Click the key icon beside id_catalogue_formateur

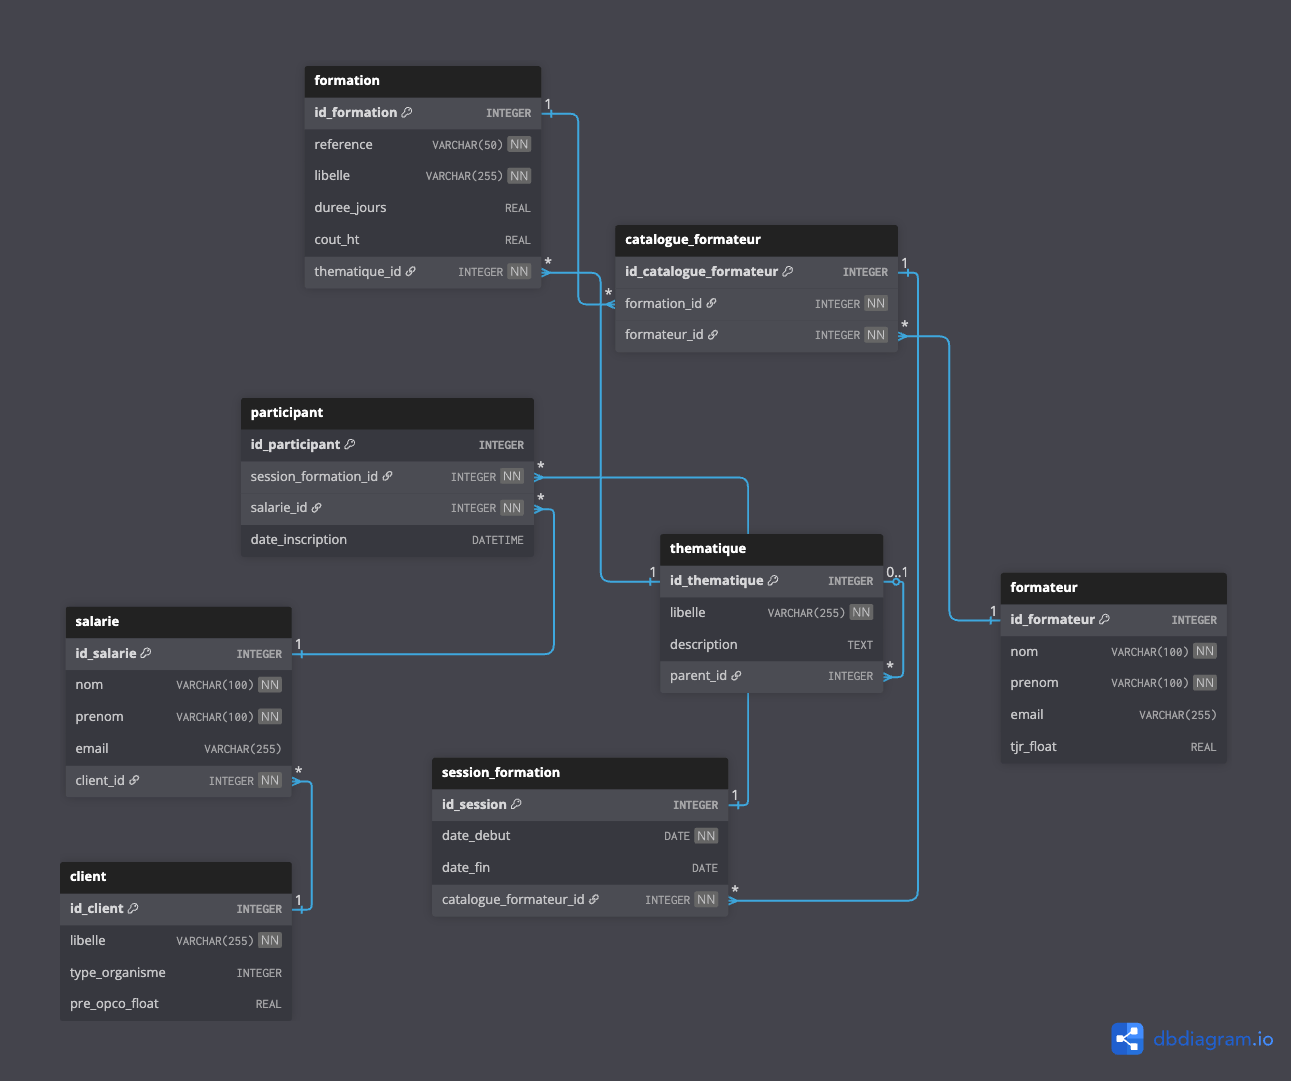(788, 272)
